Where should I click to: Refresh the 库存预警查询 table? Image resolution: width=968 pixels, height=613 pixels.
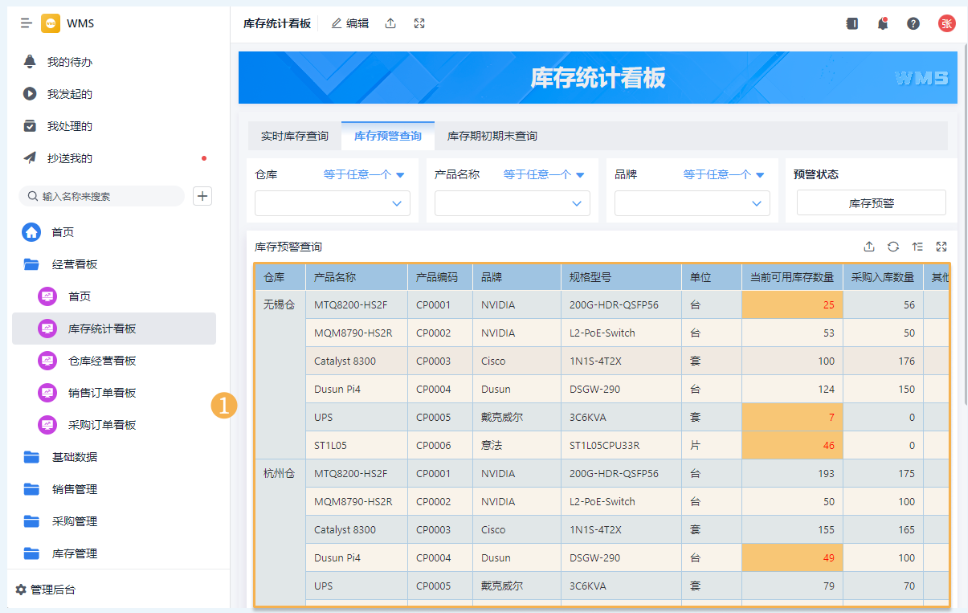[x=893, y=247]
